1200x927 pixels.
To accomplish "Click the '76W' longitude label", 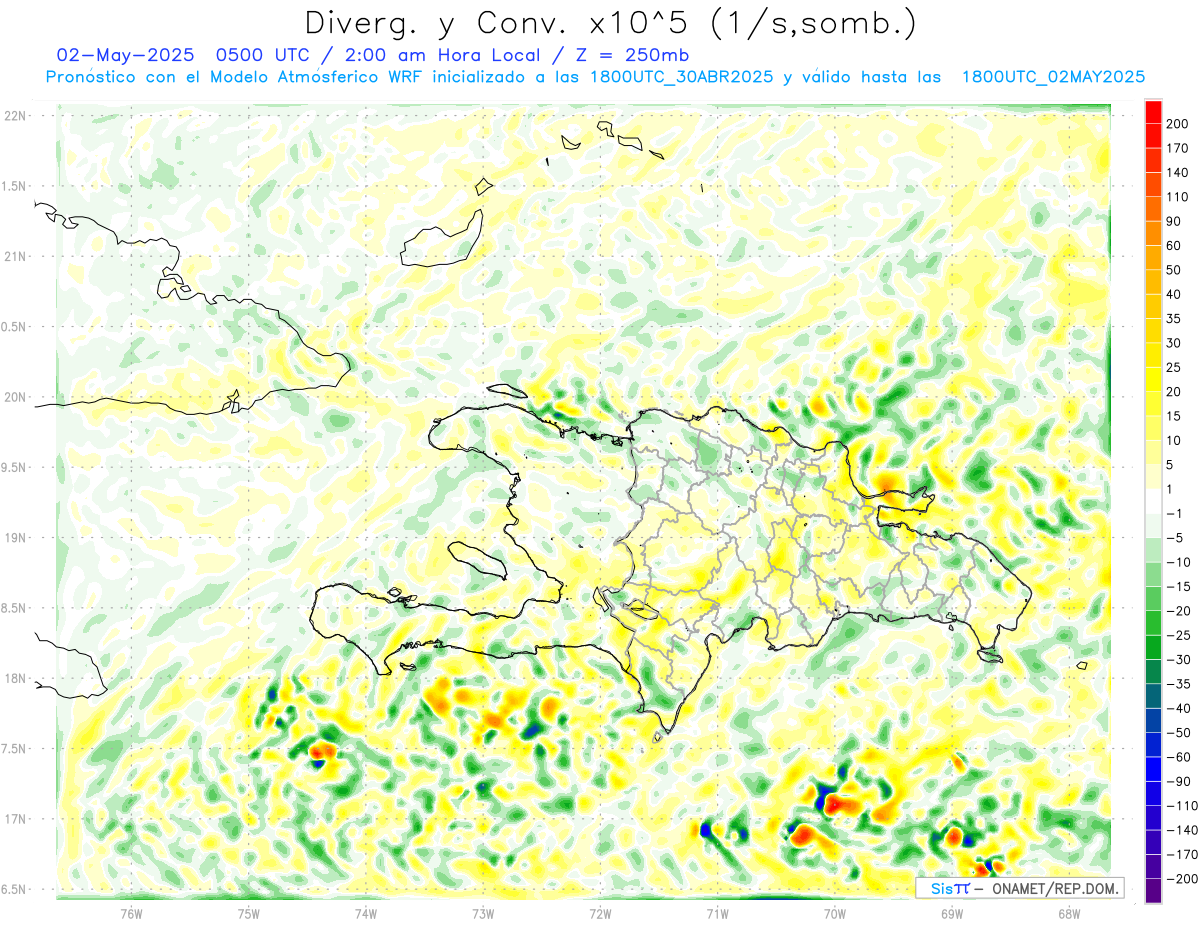I will pyautogui.click(x=131, y=913).
